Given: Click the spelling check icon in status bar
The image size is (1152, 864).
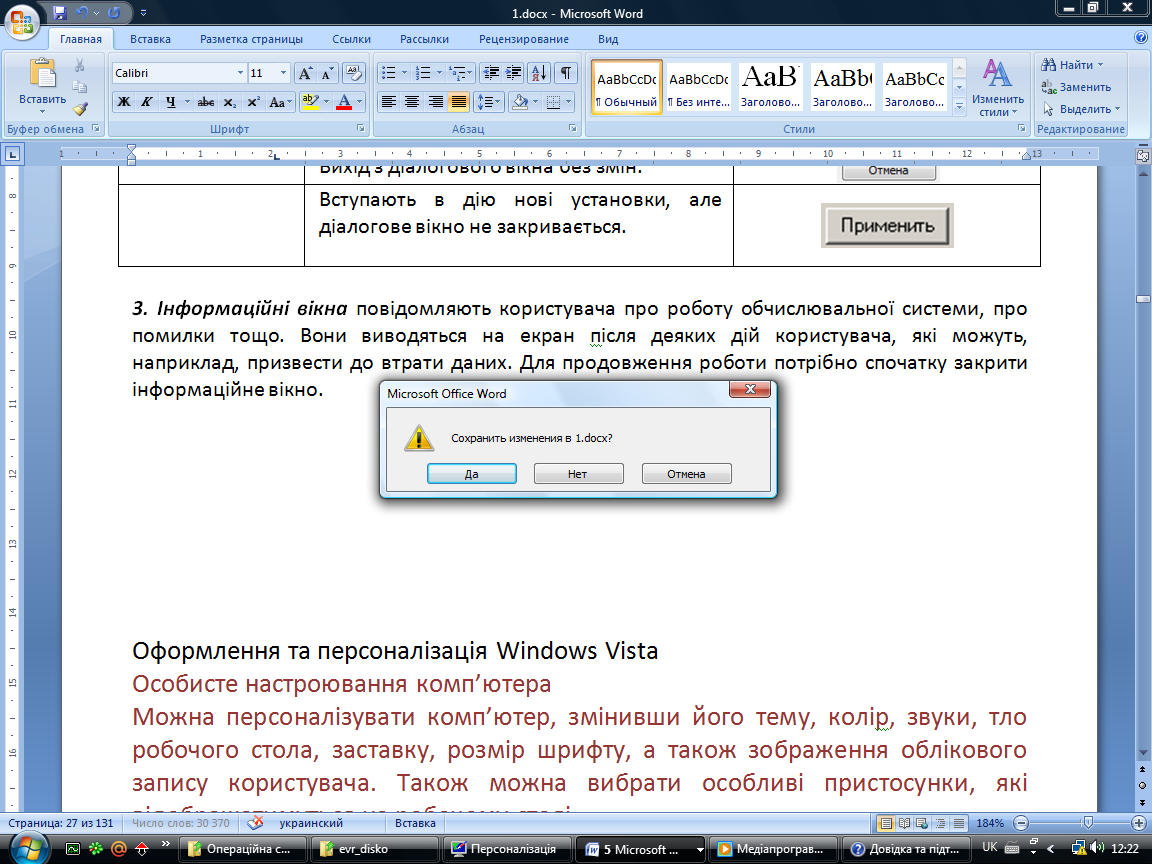Looking at the screenshot, I should [255, 823].
